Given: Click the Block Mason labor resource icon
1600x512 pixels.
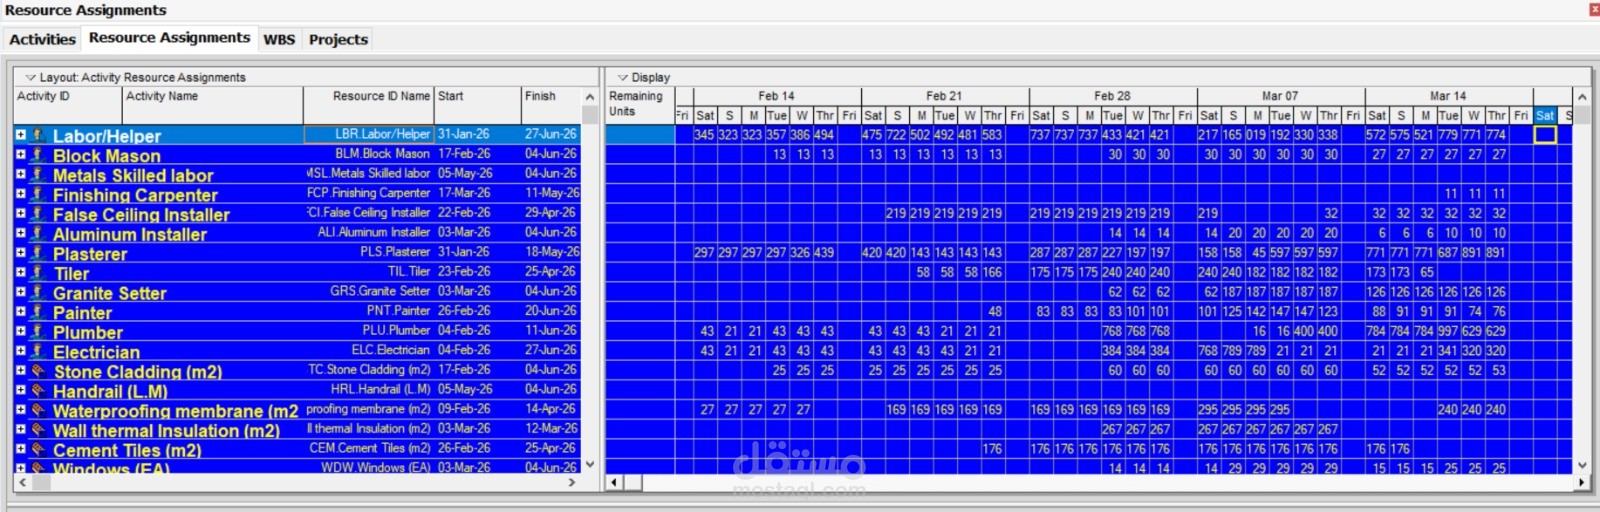Looking at the screenshot, I should tap(38, 154).
